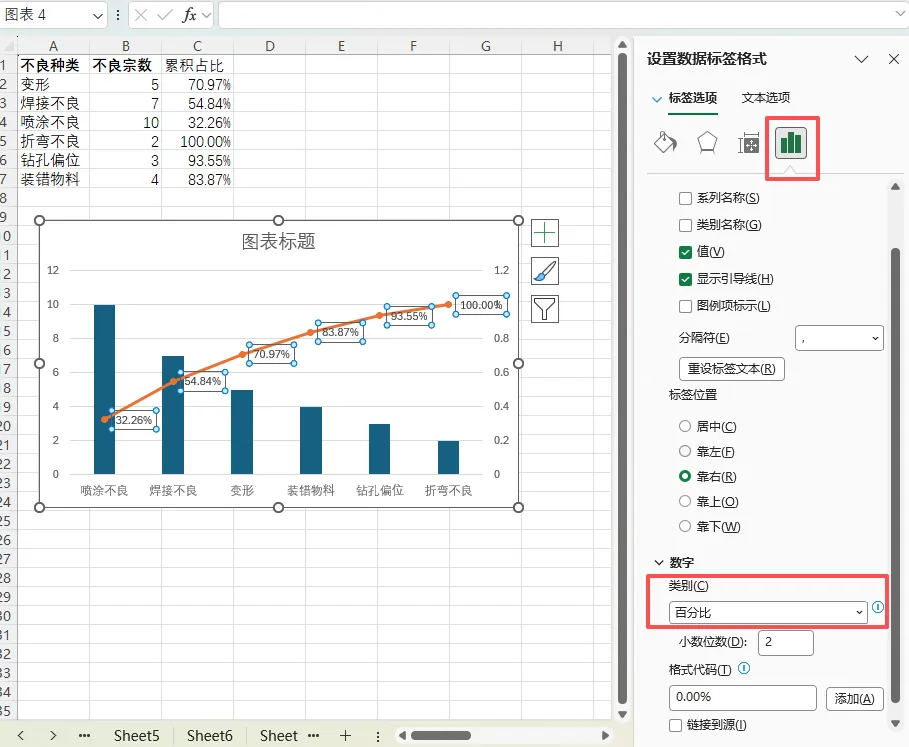The width and height of the screenshot is (909, 747).
Task: Select the 靠右(R) label position
Action: (x=685, y=476)
